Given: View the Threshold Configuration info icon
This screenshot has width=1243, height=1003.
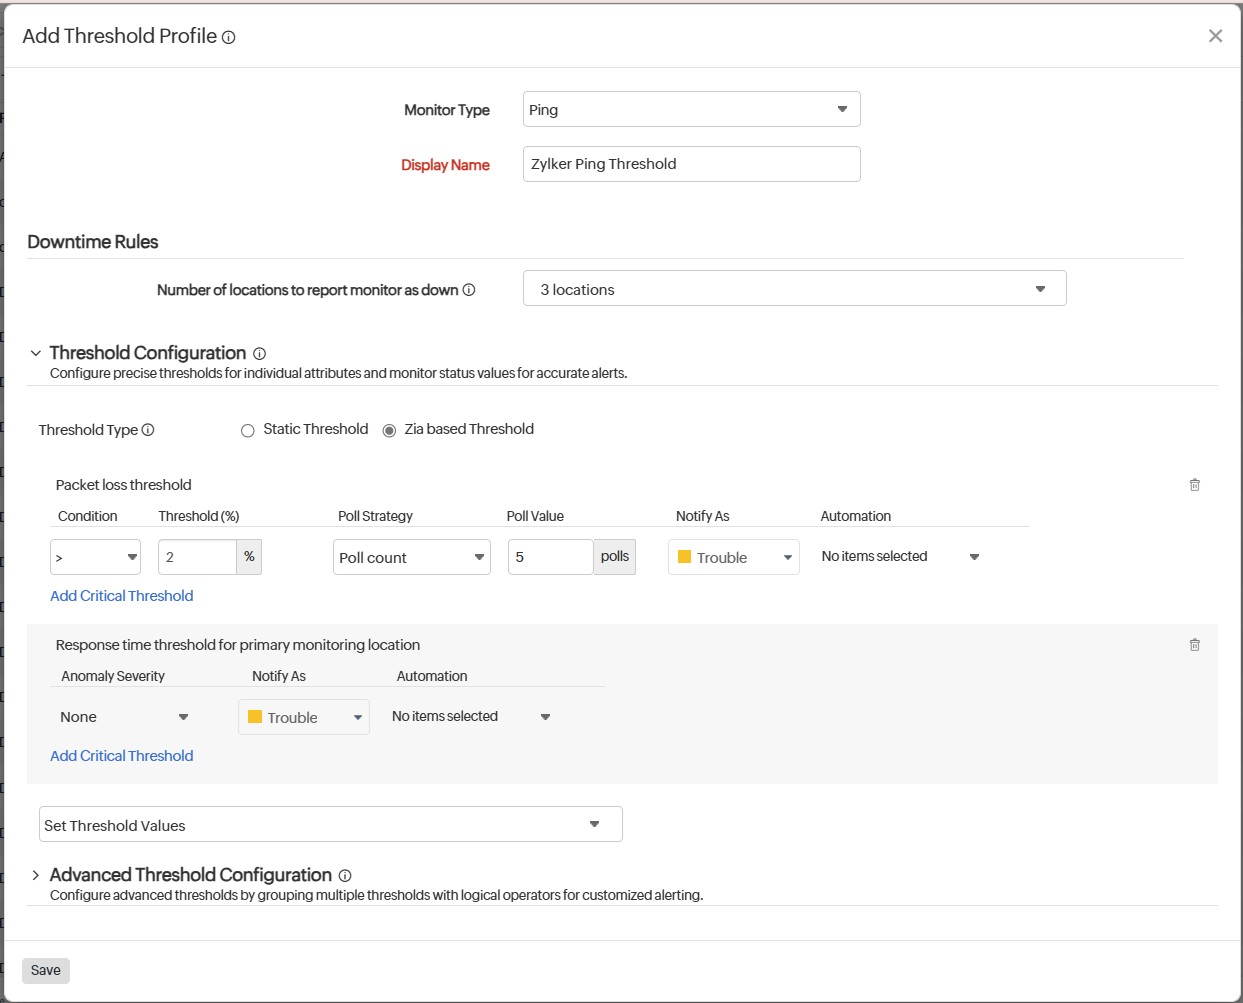Looking at the screenshot, I should pyautogui.click(x=259, y=352).
